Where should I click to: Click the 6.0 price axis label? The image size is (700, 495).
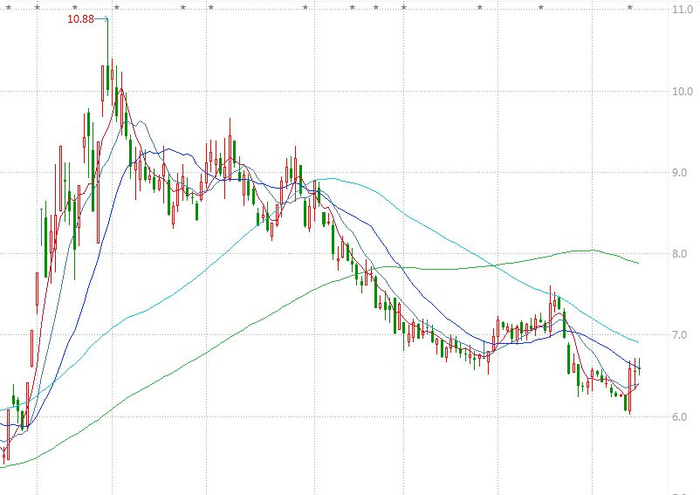click(683, 417)
